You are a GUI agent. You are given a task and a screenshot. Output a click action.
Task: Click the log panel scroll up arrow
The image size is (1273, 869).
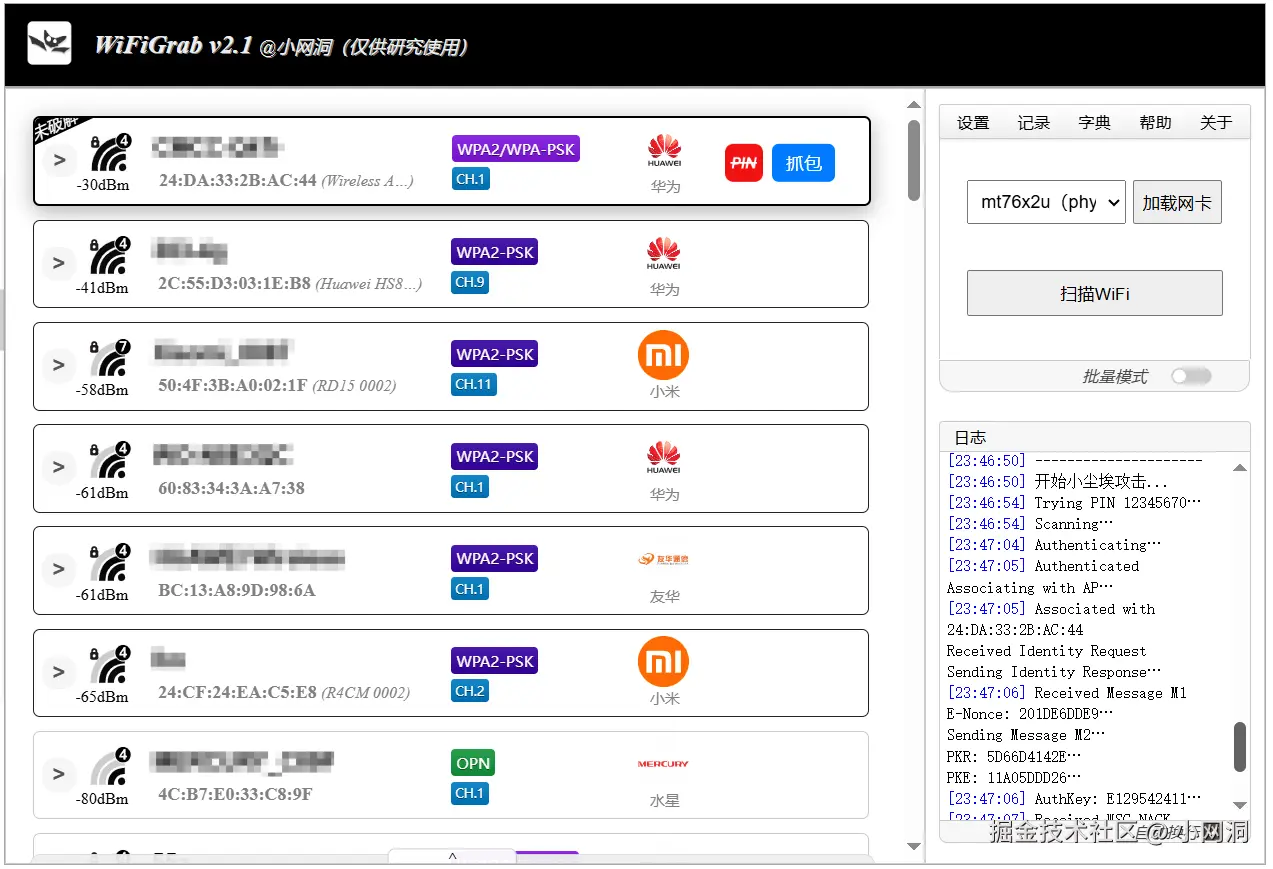tap(1240, 467)
